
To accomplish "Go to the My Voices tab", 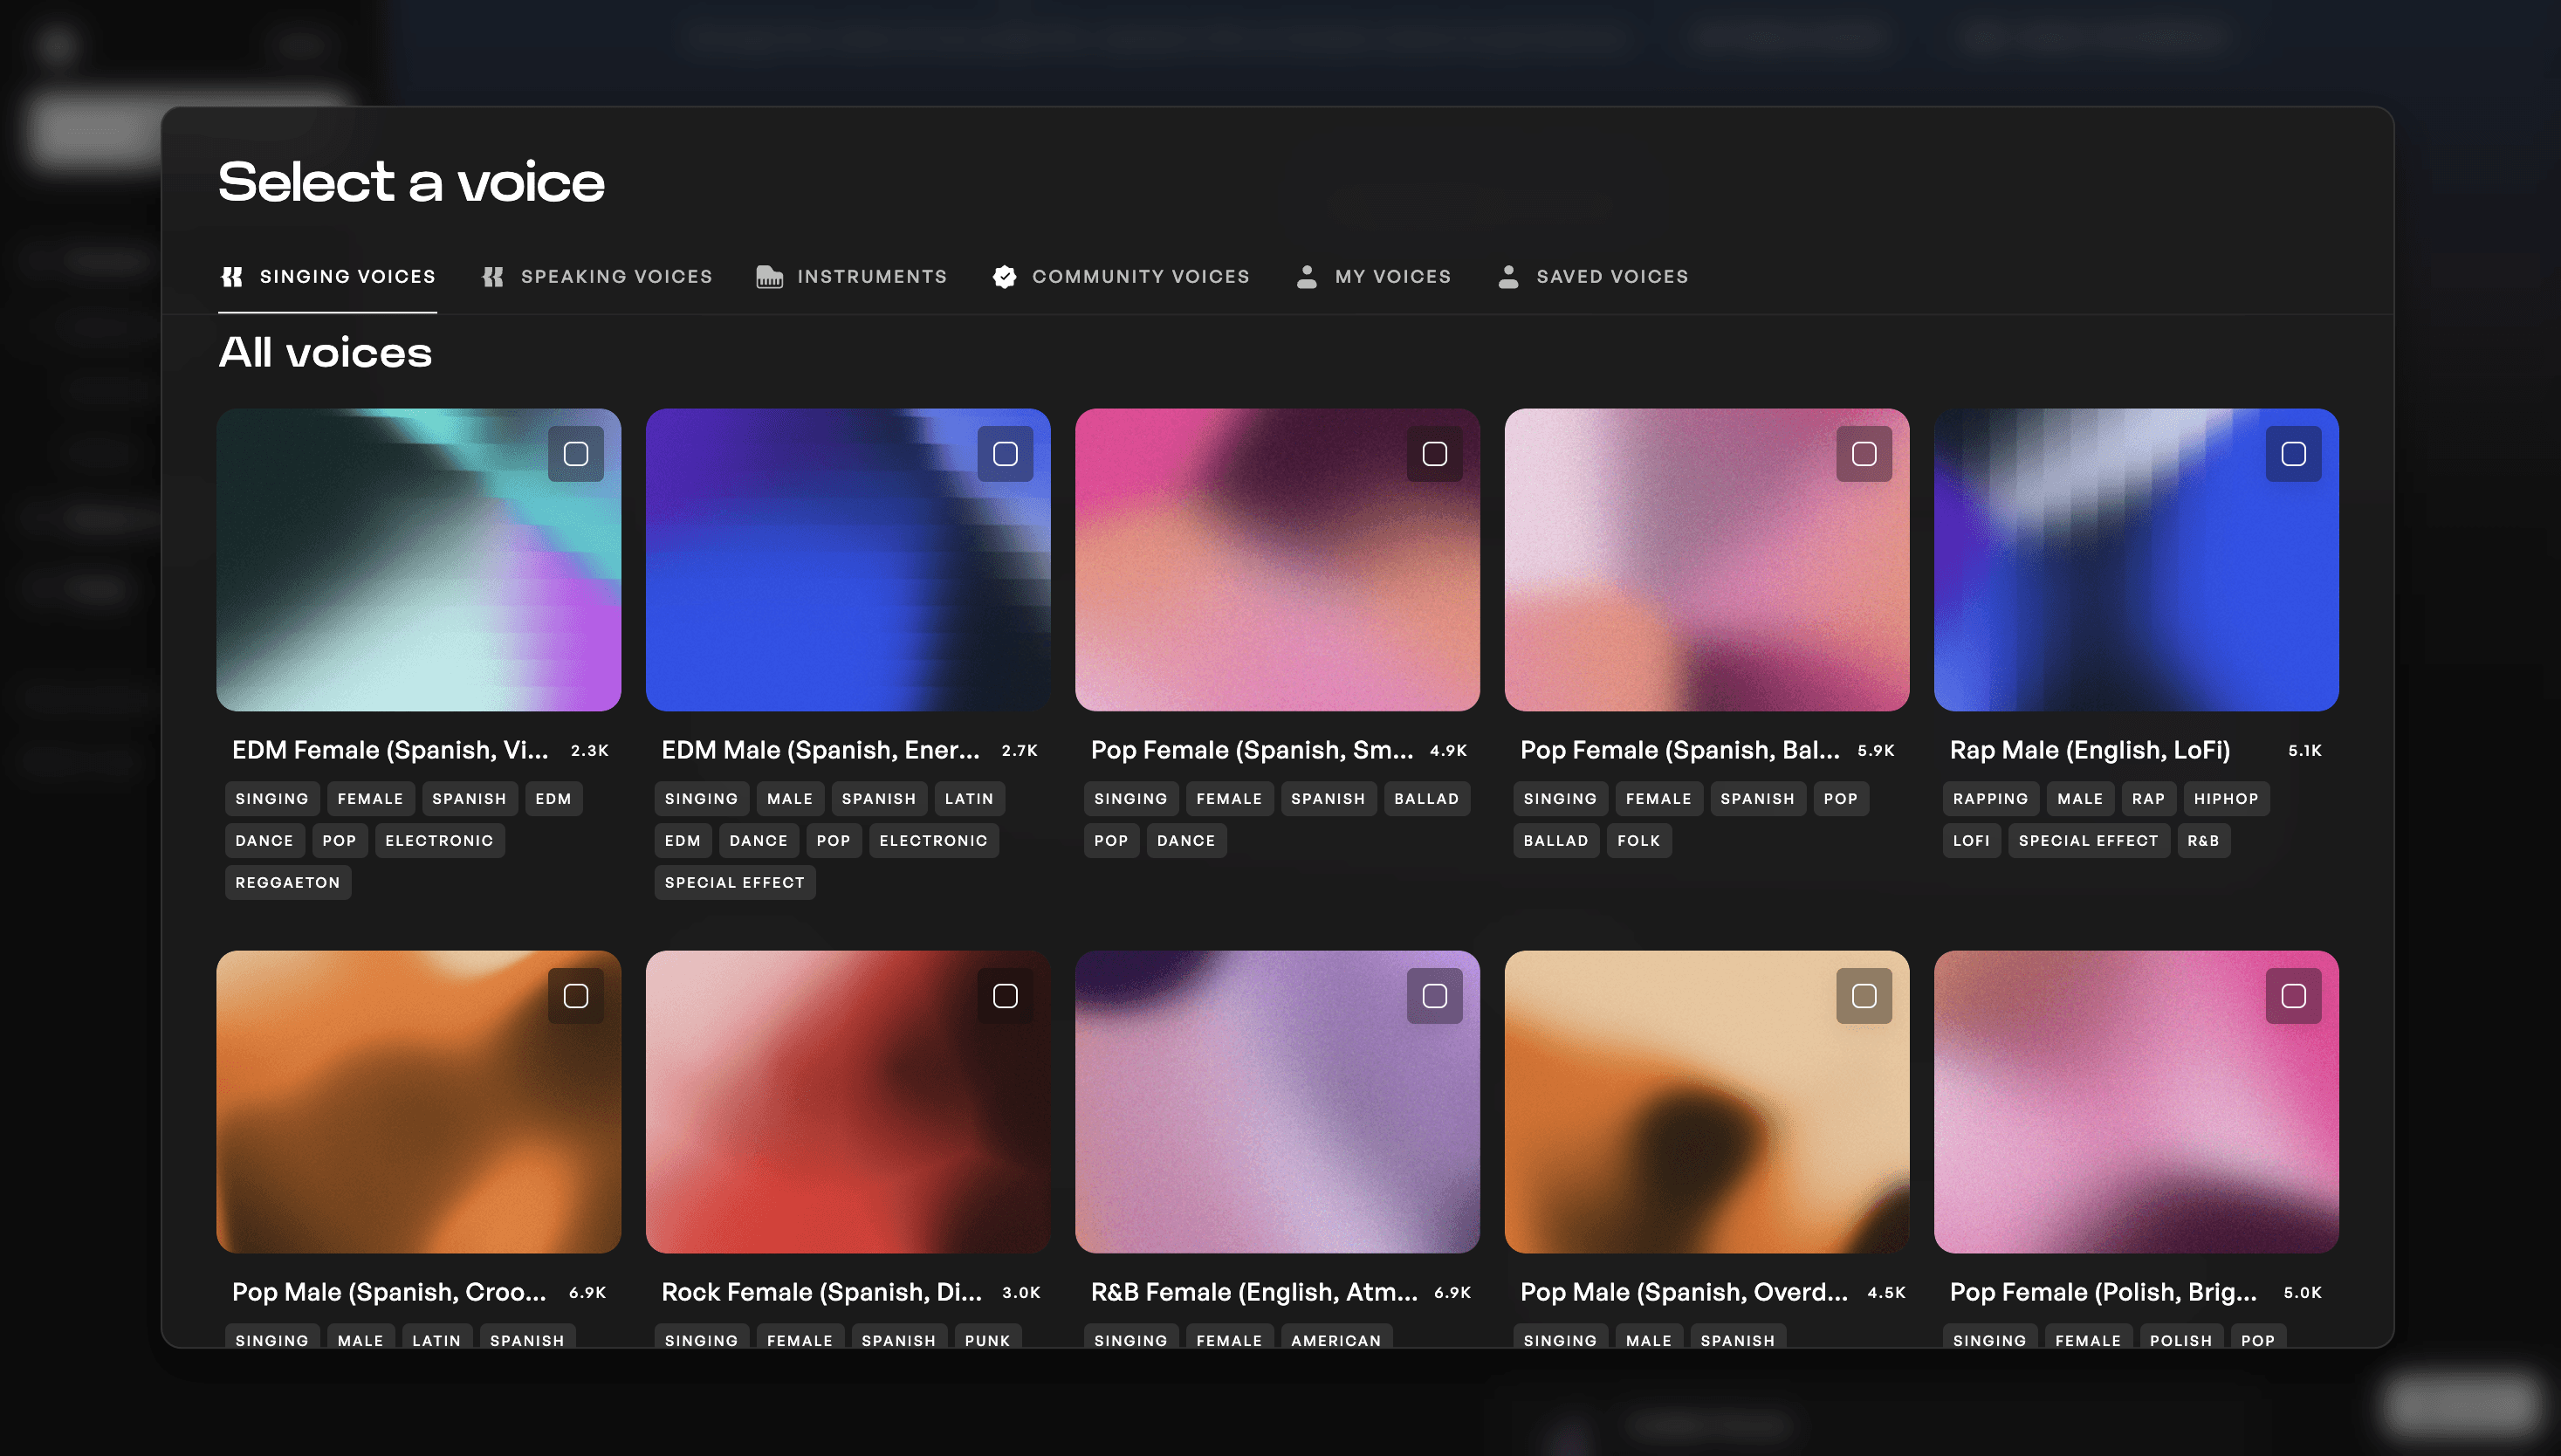I will [x=1373, y=277].
